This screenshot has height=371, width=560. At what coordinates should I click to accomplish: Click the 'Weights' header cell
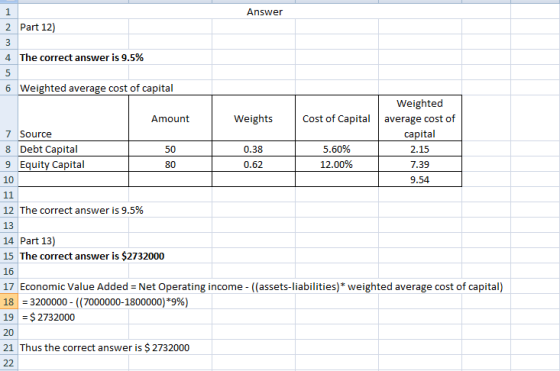(x=253, y=118)
